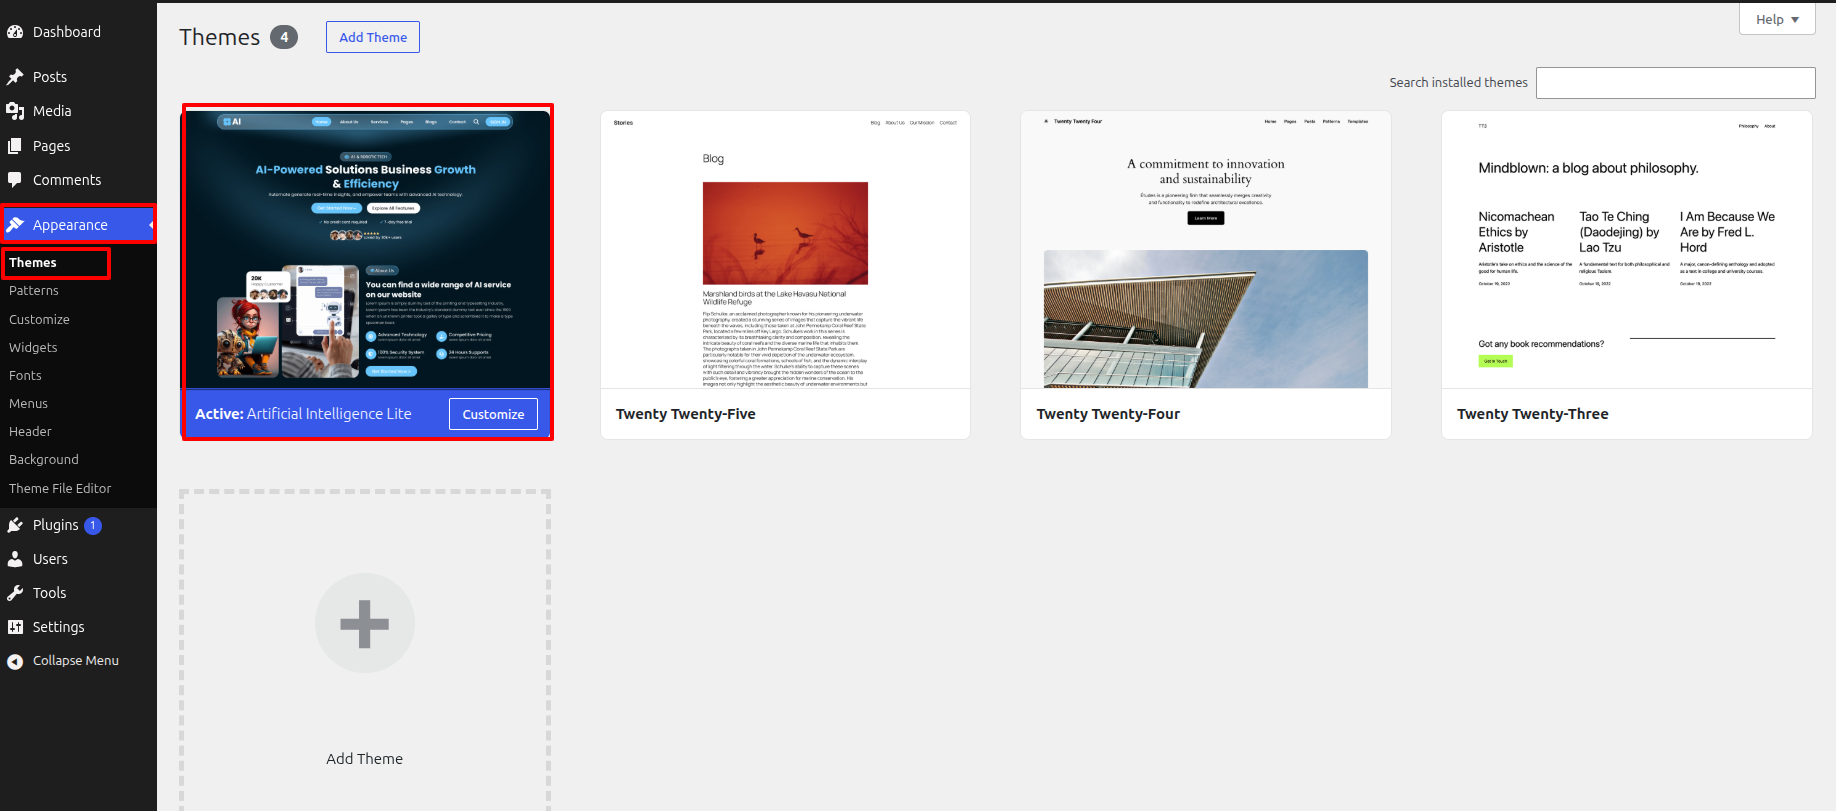Select the Twenty Twenty-Four theme thumbnail
This screenshot has width=1836, height=811.
[1206, 250]
